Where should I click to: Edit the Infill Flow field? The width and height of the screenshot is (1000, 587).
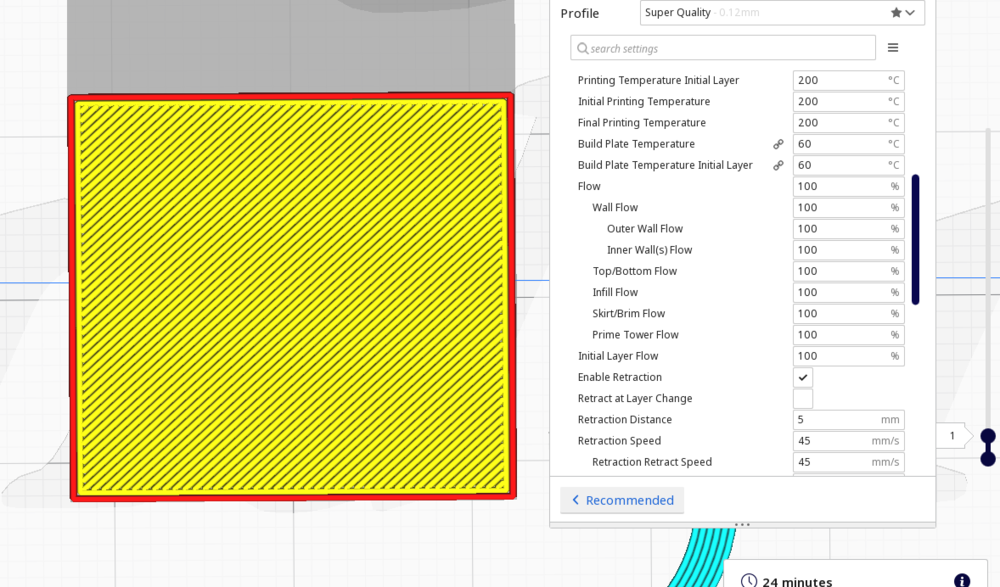coord(848,292)
